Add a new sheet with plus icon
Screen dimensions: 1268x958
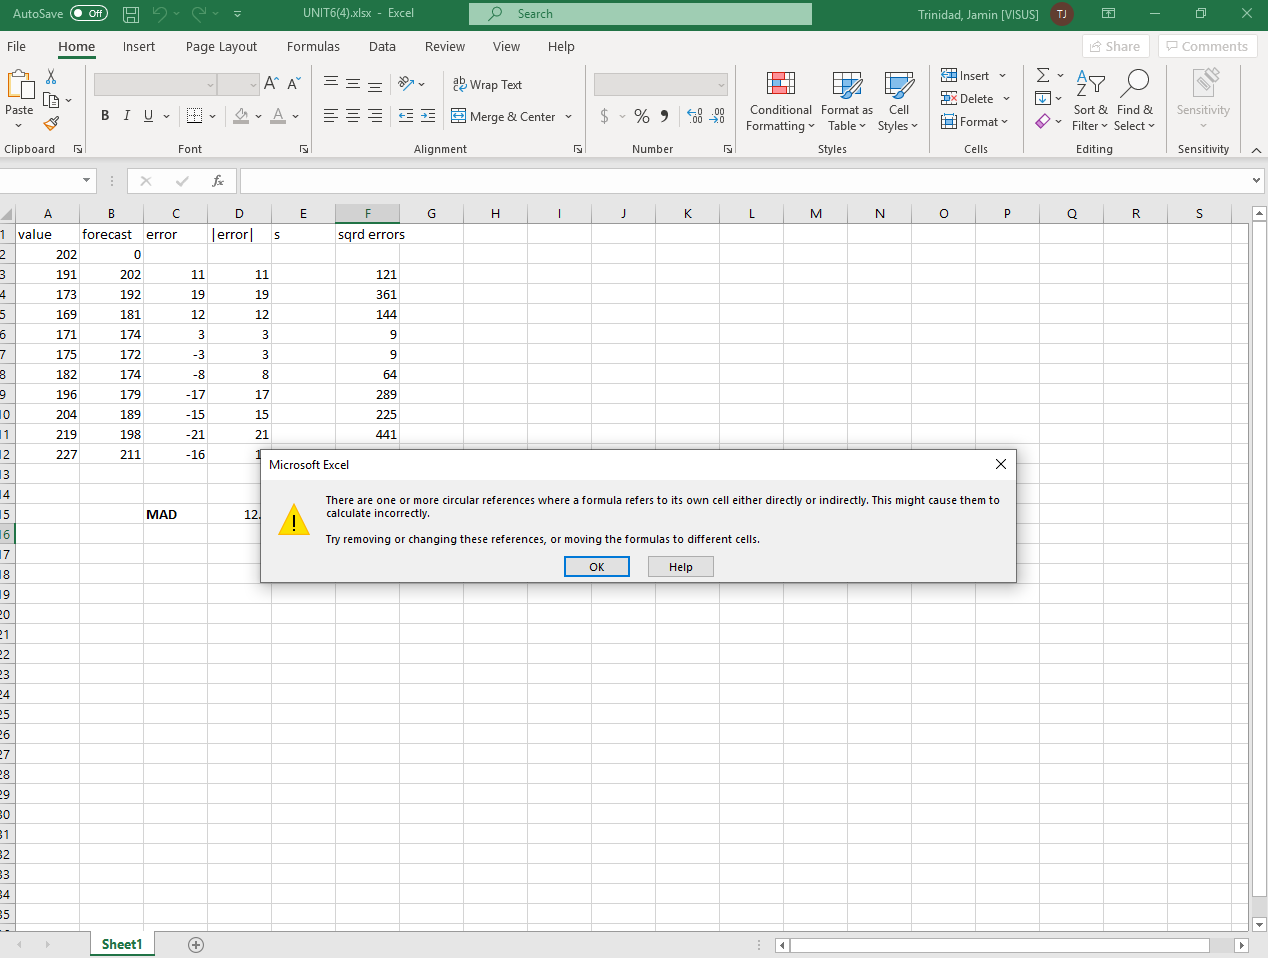(196, 945)
